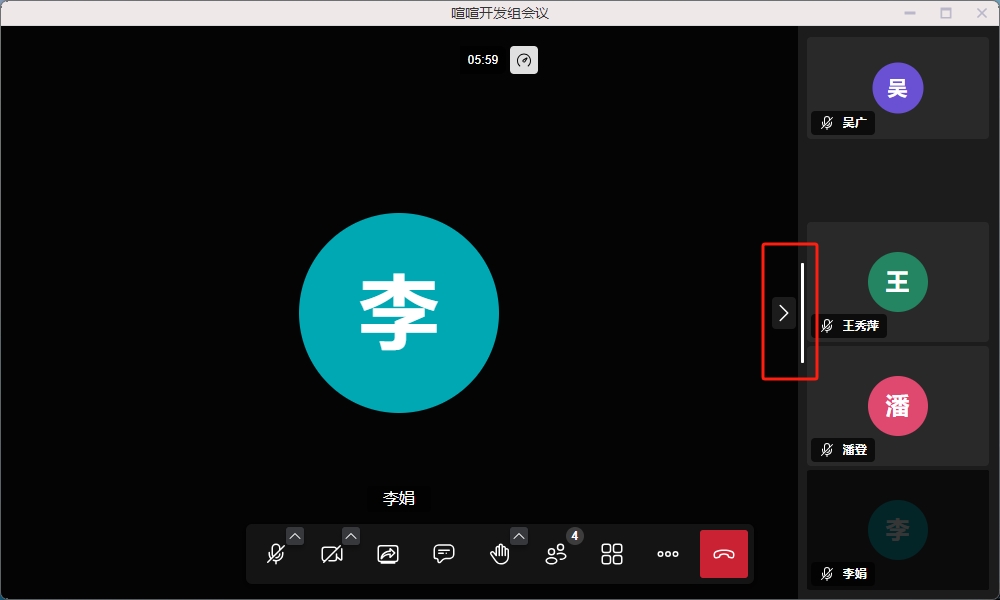
Task: Select 吴广's video thumbnail
Action: click(x=897, y=88)
